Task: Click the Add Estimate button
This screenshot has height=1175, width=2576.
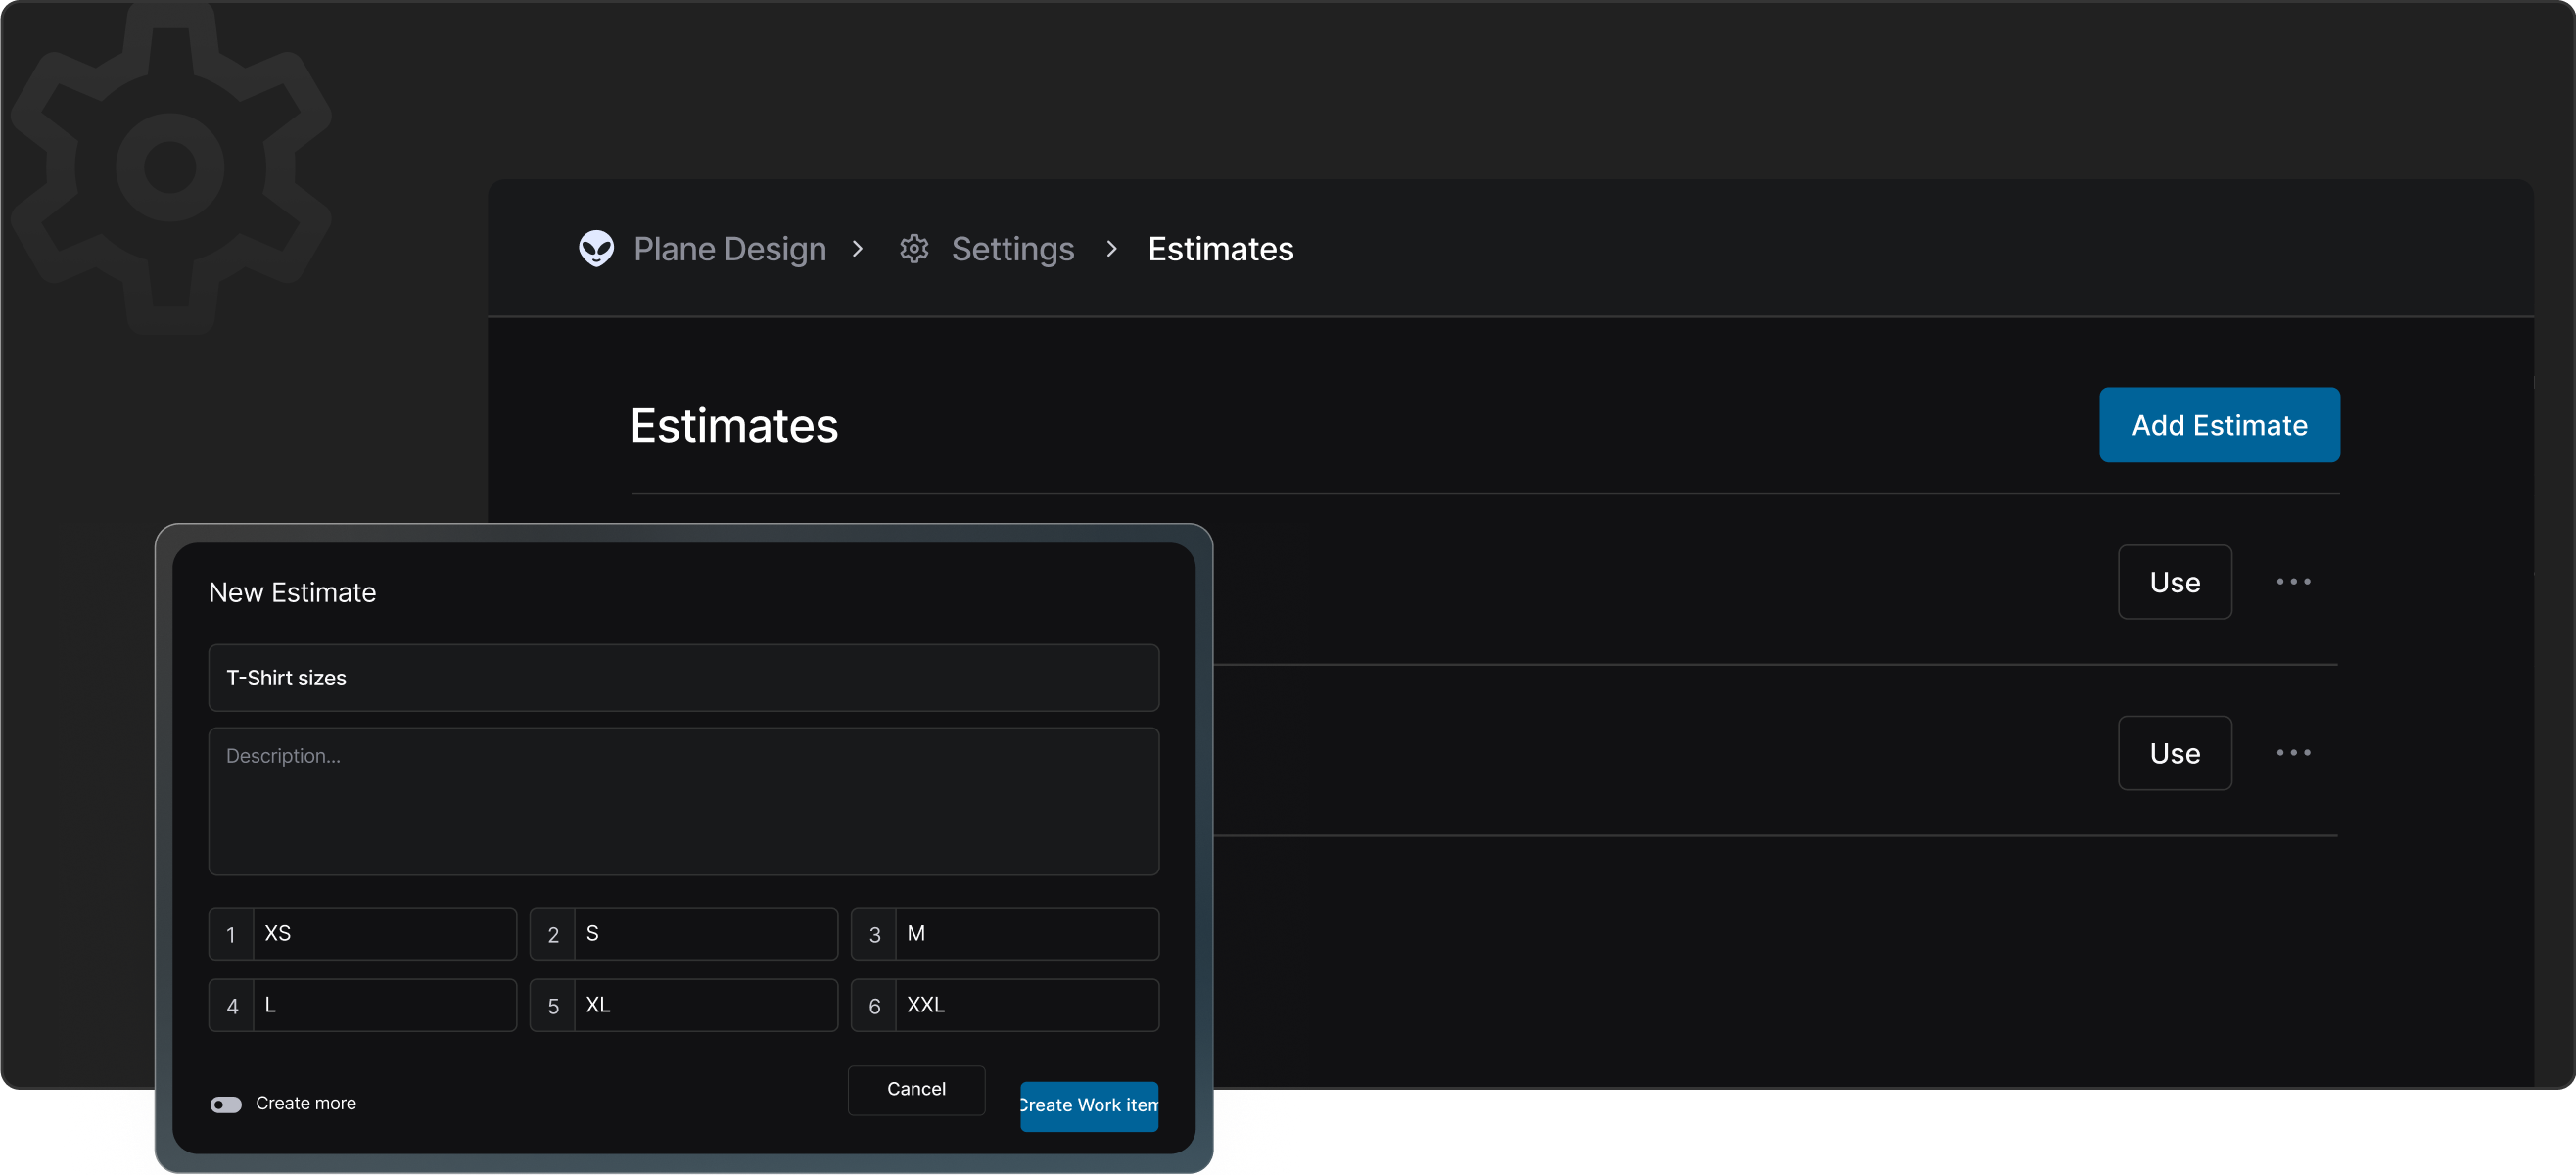Action: coord(2218,425)
